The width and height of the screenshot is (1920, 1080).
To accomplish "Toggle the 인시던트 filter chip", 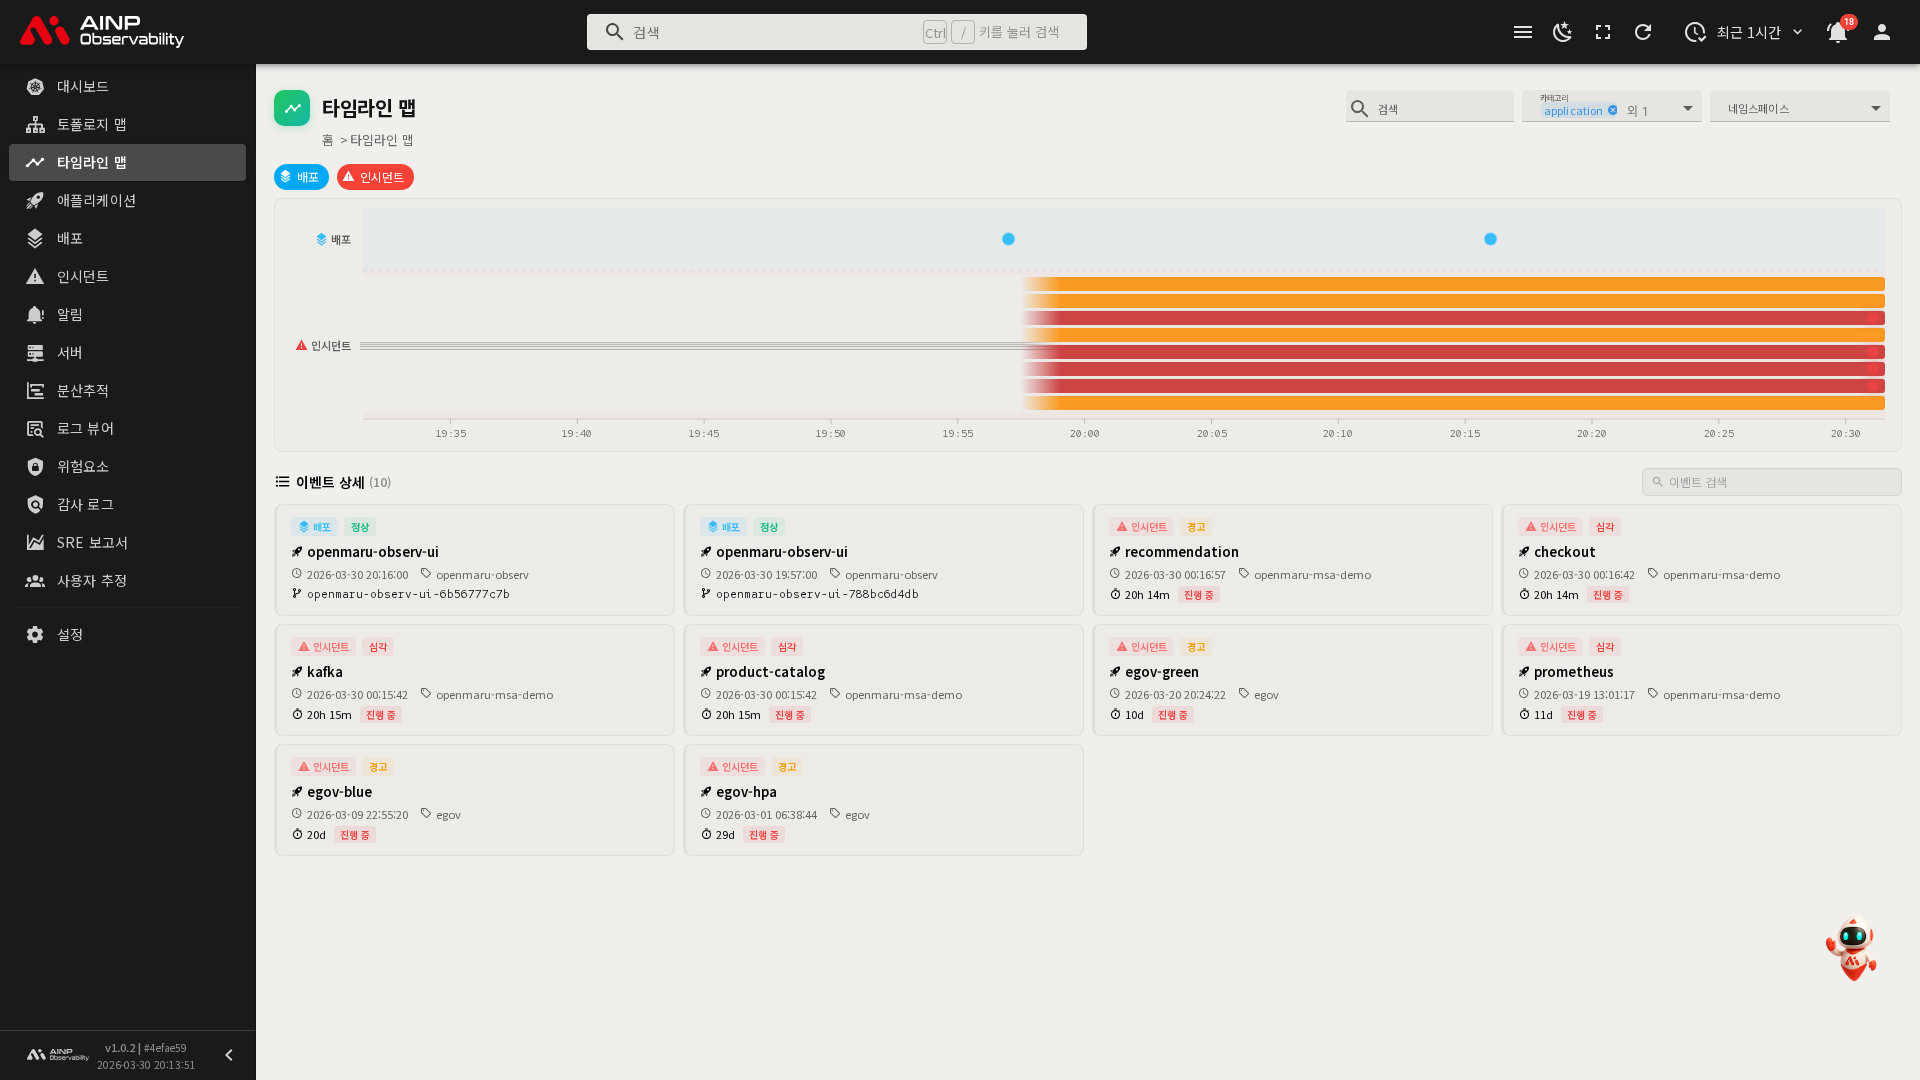I will [375, 177].
